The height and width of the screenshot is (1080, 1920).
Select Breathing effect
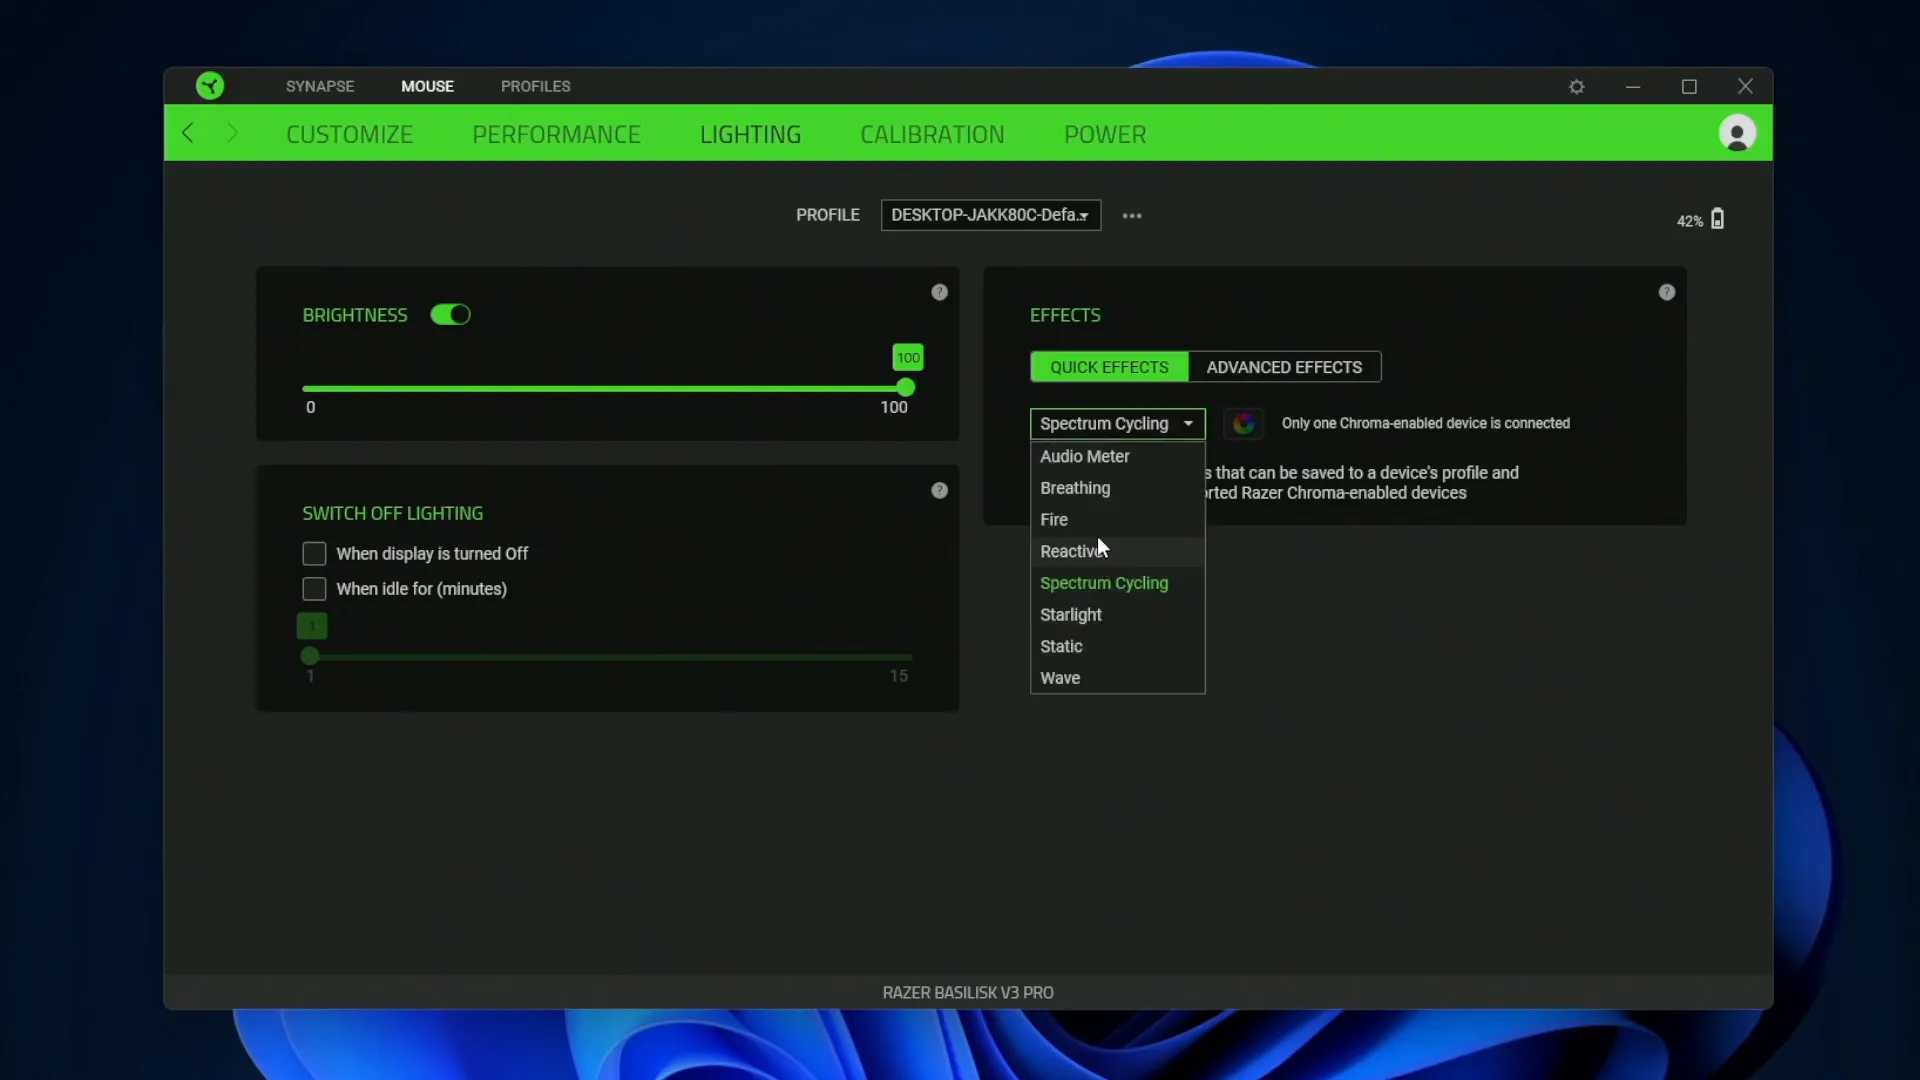pyautogui.click(x=1118, y=488)
